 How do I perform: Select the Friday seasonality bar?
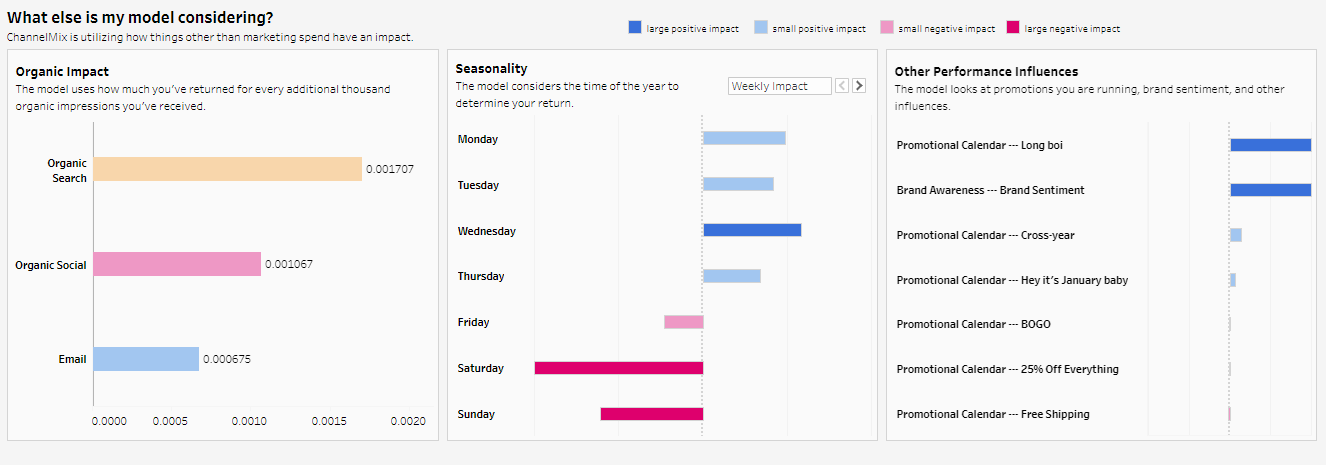pyautogui.click(x=684, y=322)
